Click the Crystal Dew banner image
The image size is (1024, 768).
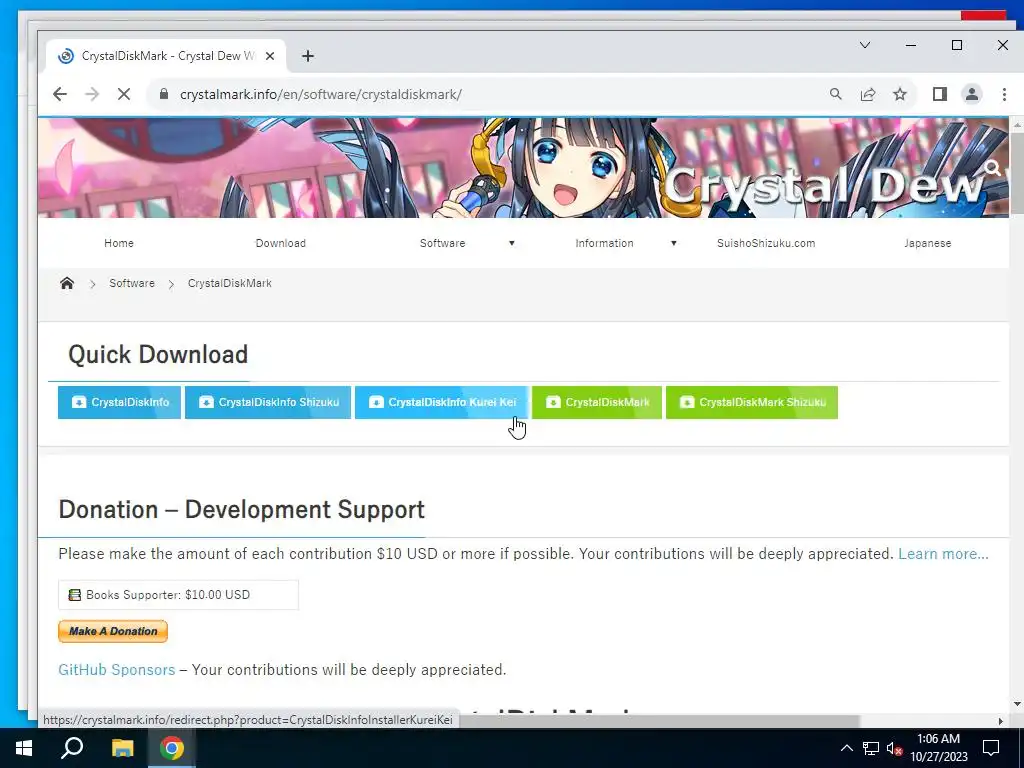click(x=522, y=168)
